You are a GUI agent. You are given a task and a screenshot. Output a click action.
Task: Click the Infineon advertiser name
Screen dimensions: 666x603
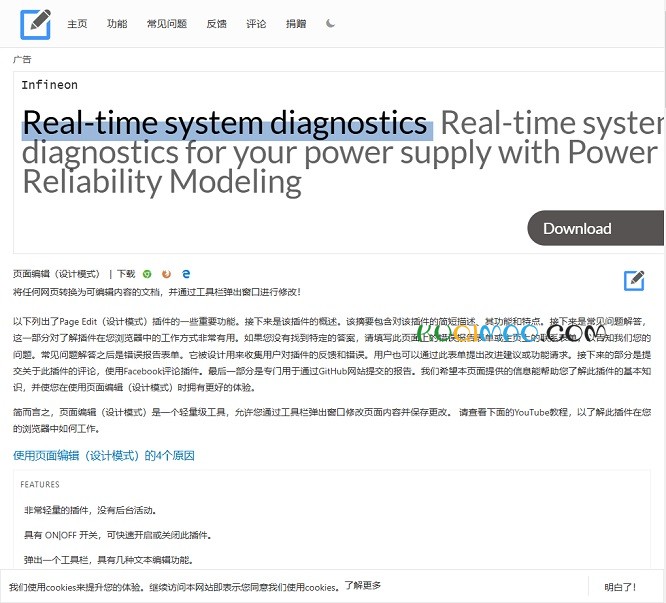[x=49, y=86]
